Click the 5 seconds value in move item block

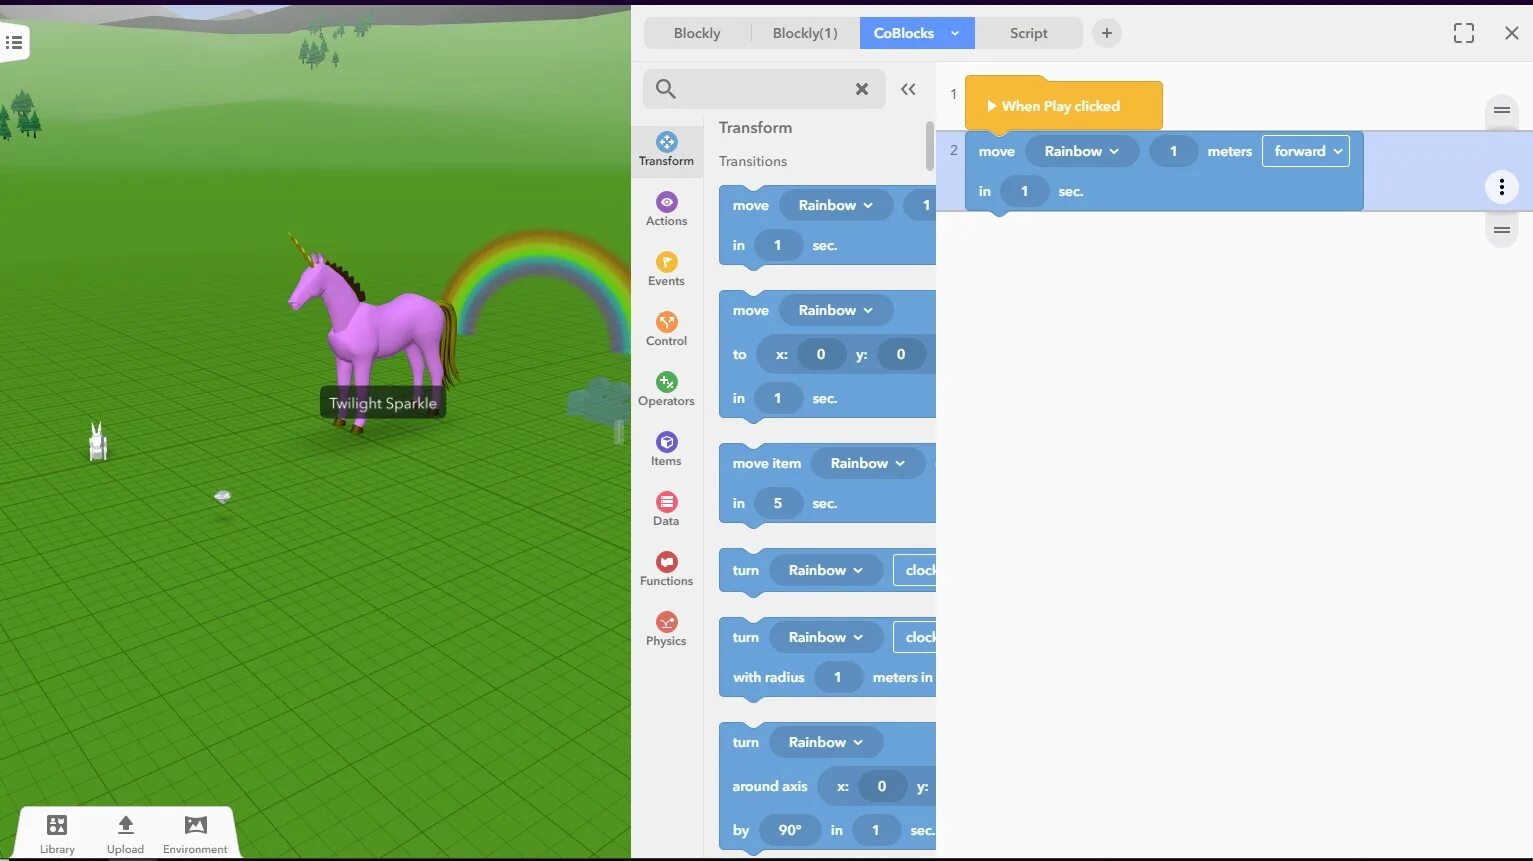(777, 503)
